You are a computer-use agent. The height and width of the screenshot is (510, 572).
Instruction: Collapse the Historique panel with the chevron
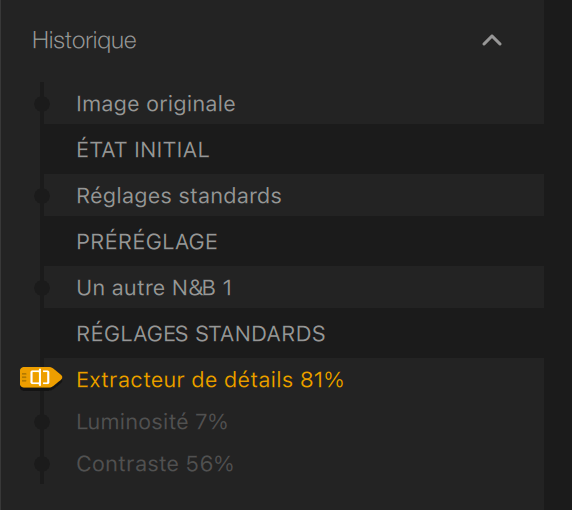(492, 40)
